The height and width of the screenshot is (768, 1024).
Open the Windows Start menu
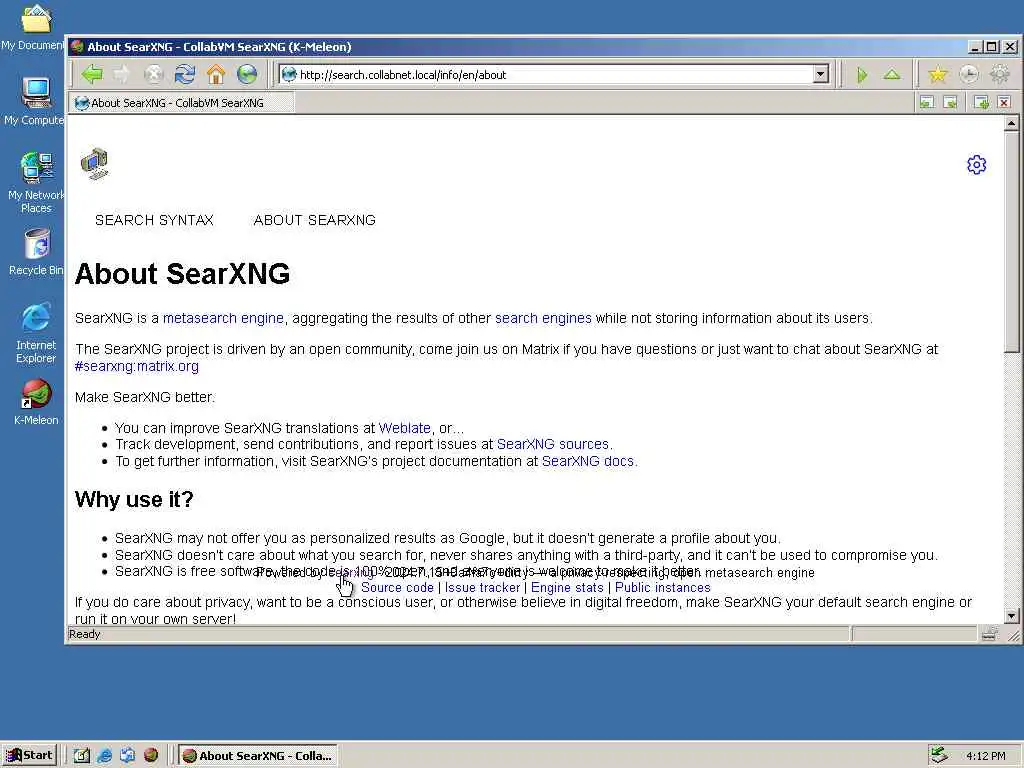30,756
